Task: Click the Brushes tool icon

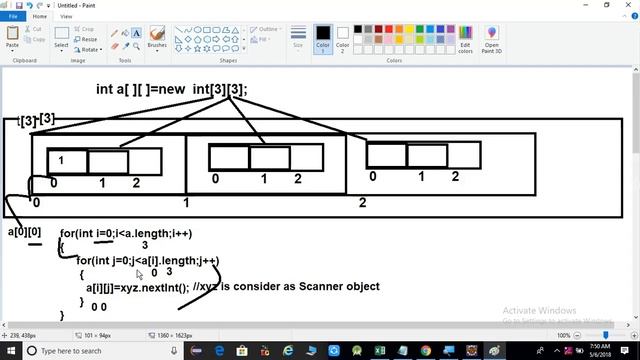Action: [157, 33]
